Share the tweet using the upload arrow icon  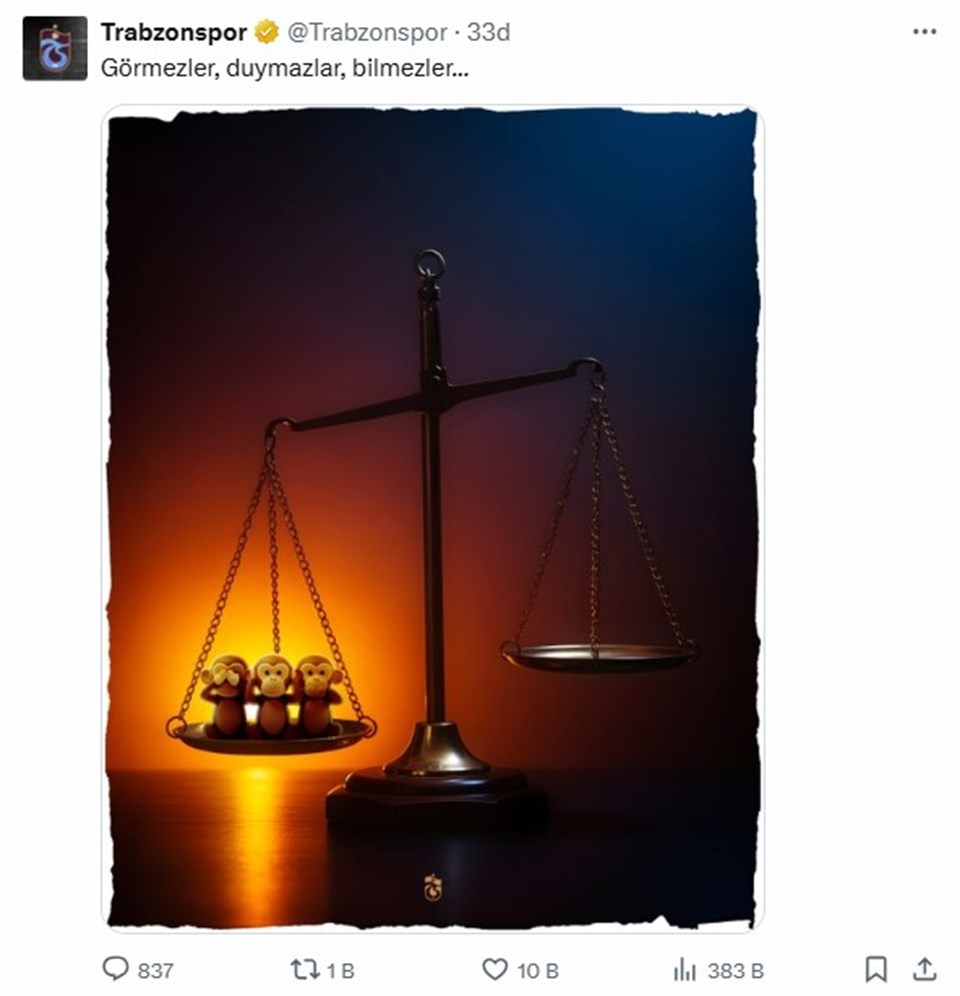(x=925, y=969)
